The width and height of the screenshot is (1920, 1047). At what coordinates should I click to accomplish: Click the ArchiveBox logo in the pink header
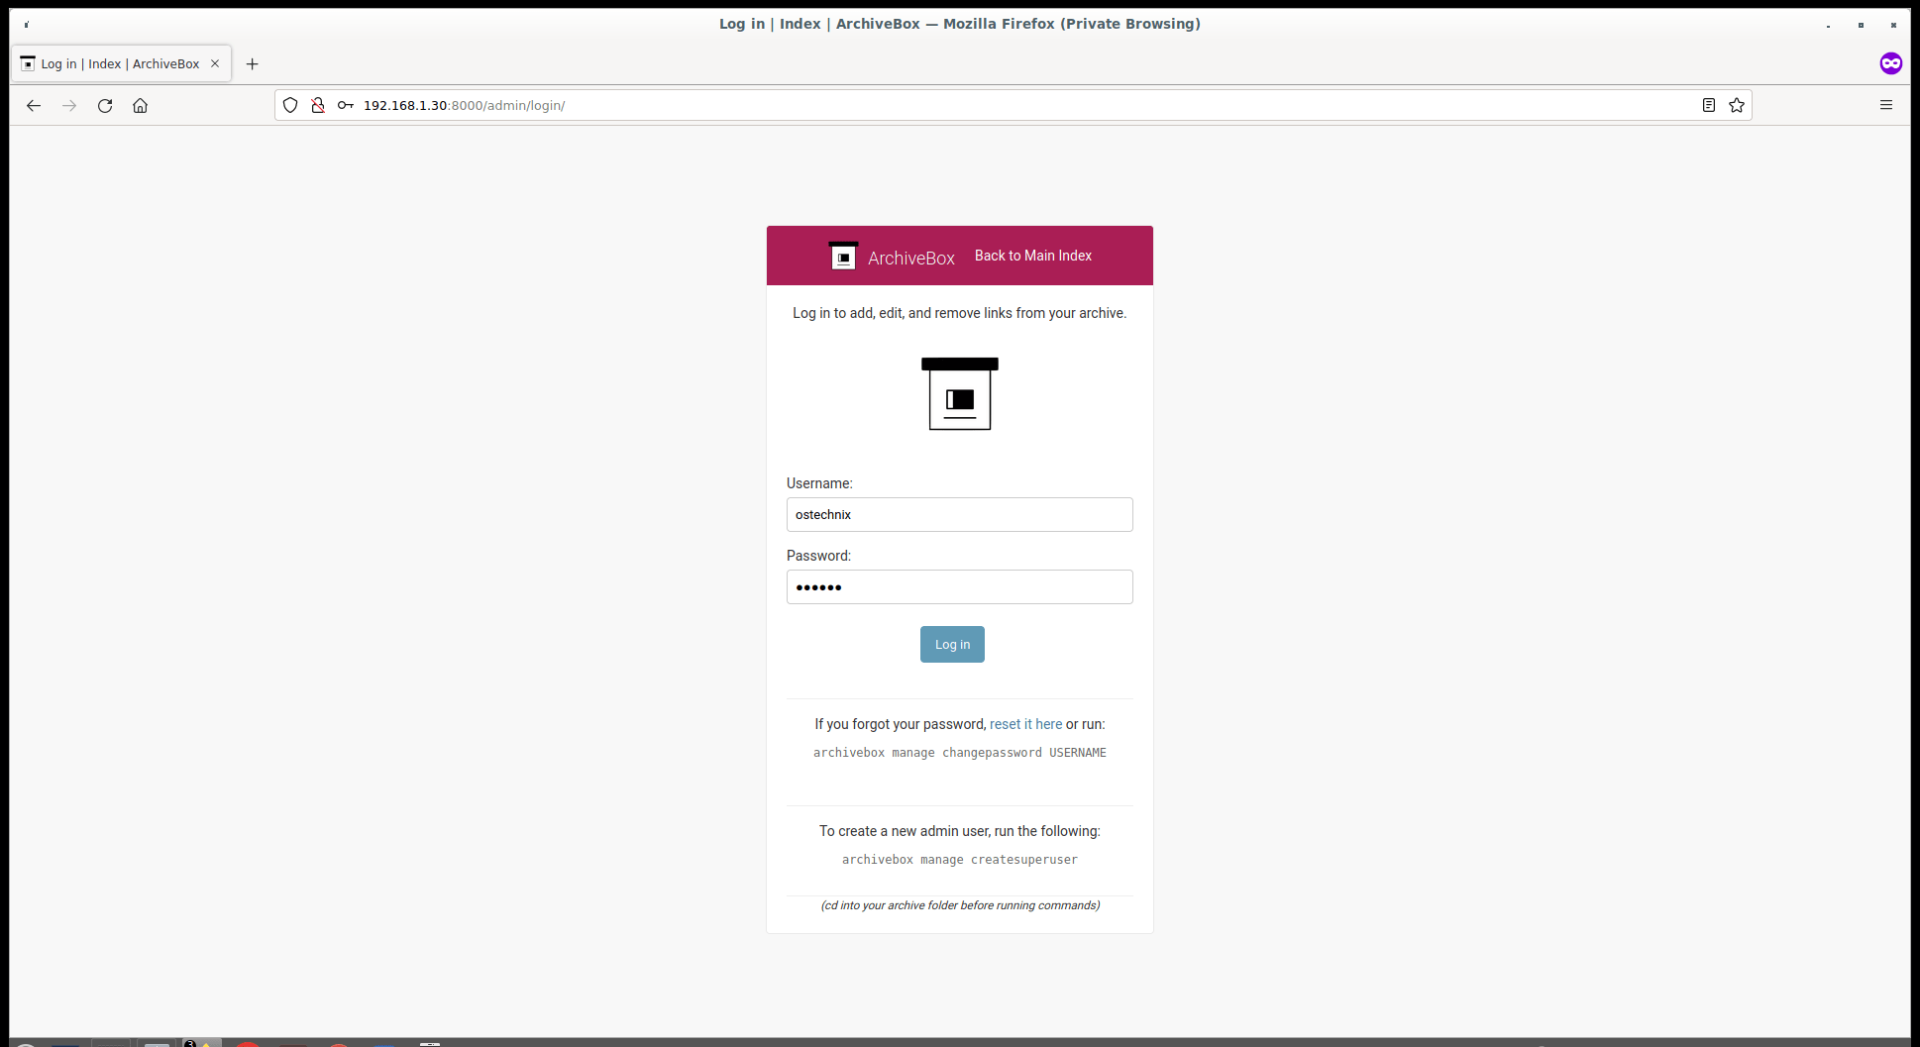(x=843, y=256)
